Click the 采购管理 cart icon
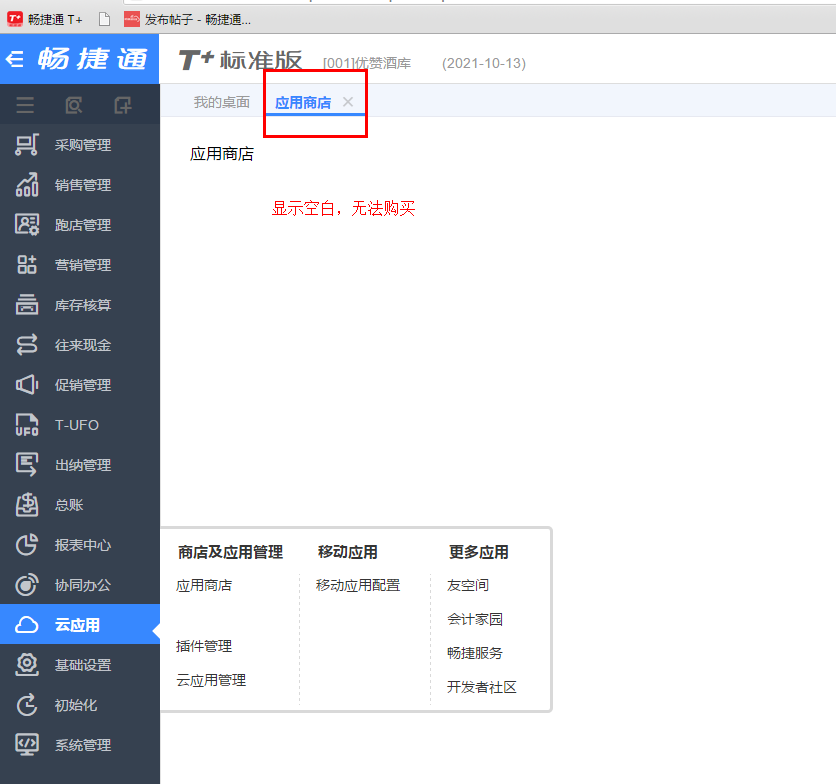Screen dimensions: 836x784 pyautogui.click(x=27, y=145)
